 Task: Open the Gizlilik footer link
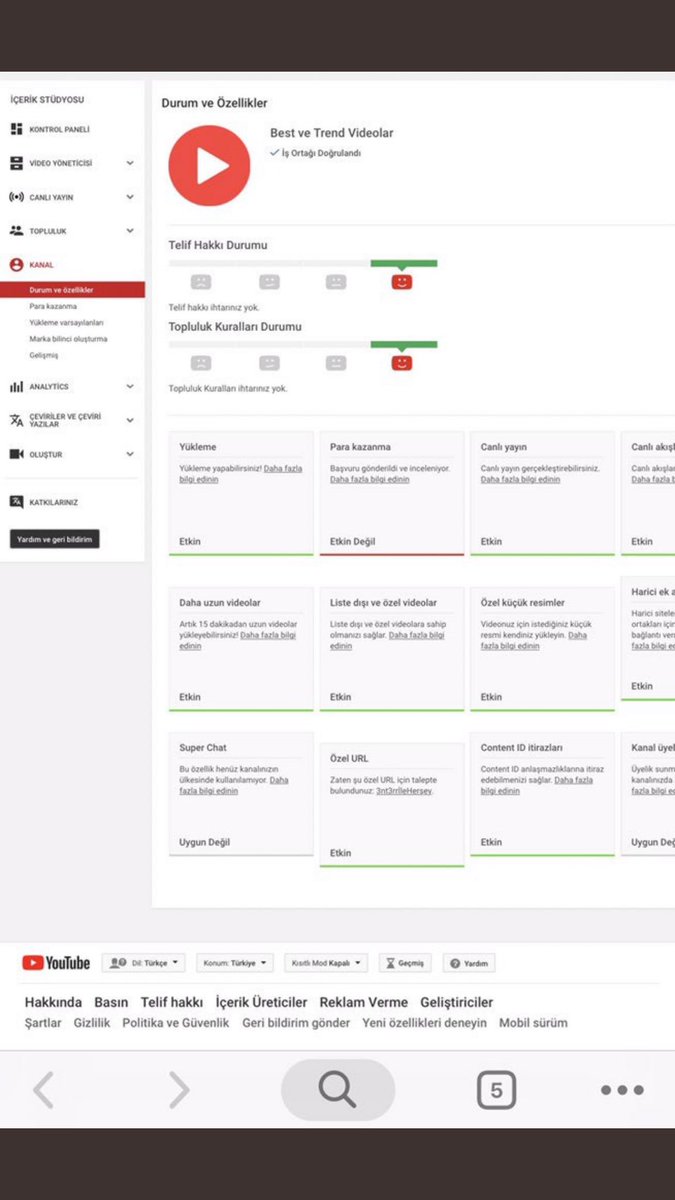coord(92,1023)
